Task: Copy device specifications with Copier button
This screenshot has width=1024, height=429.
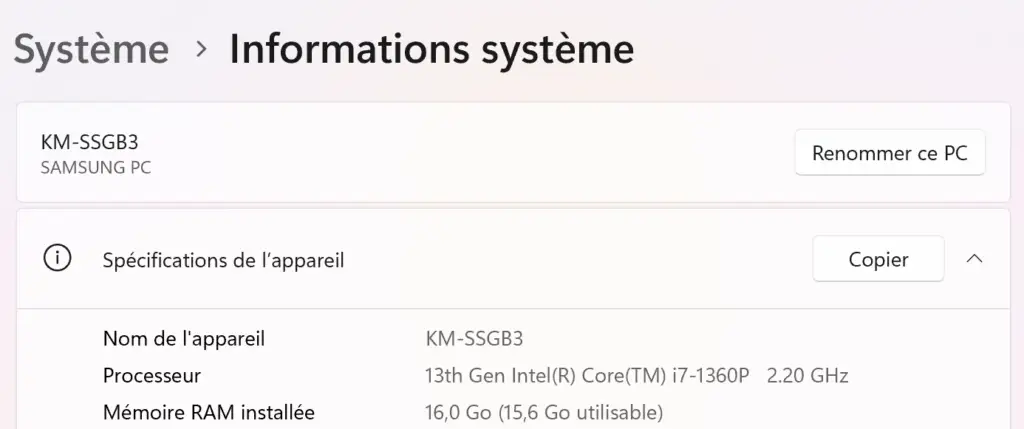Action: coord(878,259)
